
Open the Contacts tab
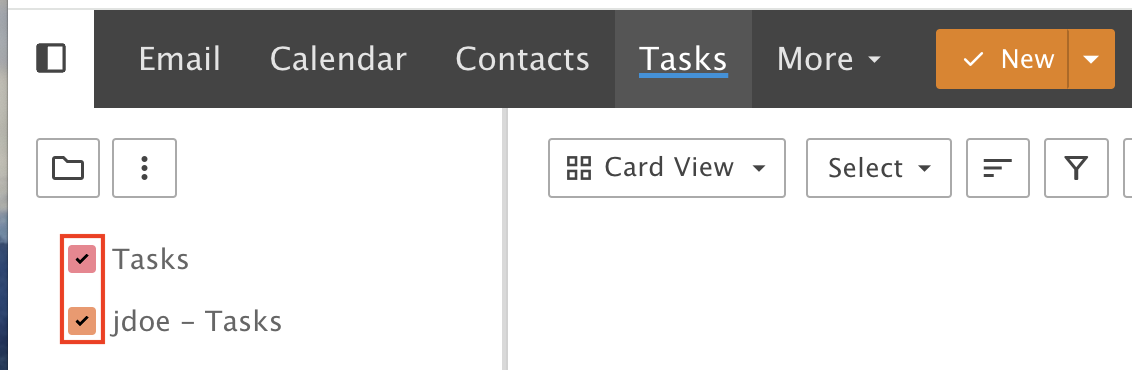click(523, 59)
